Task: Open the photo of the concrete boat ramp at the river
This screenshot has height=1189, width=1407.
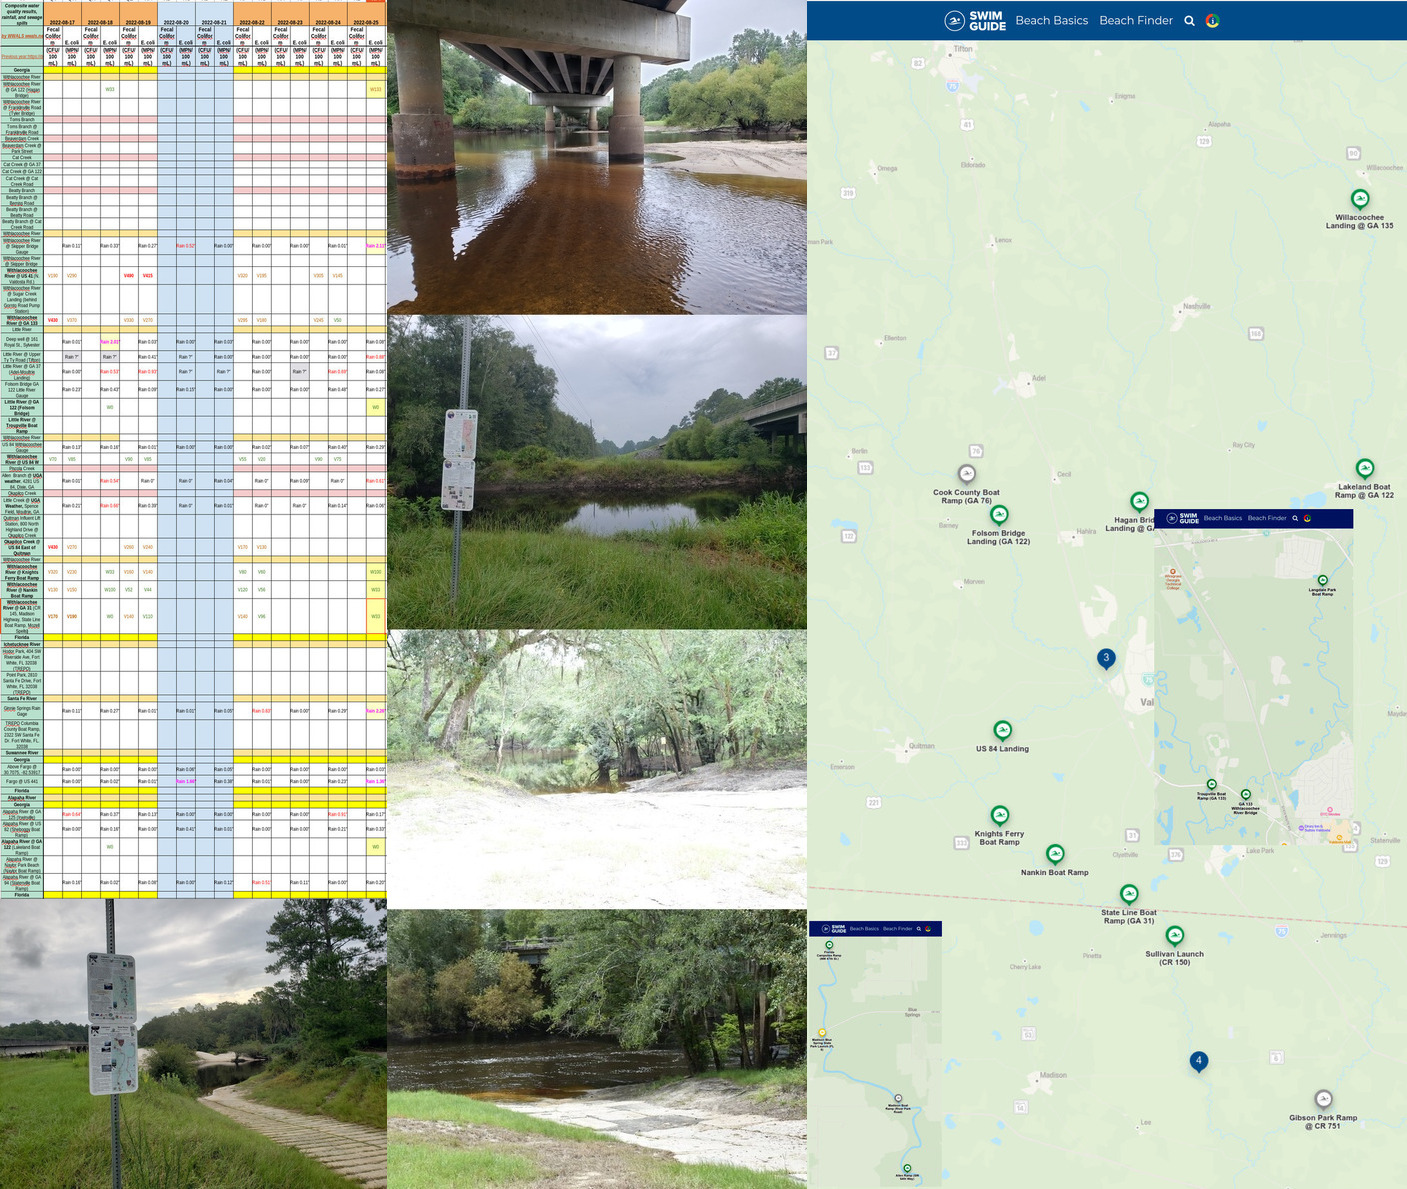Action: 597,1049
